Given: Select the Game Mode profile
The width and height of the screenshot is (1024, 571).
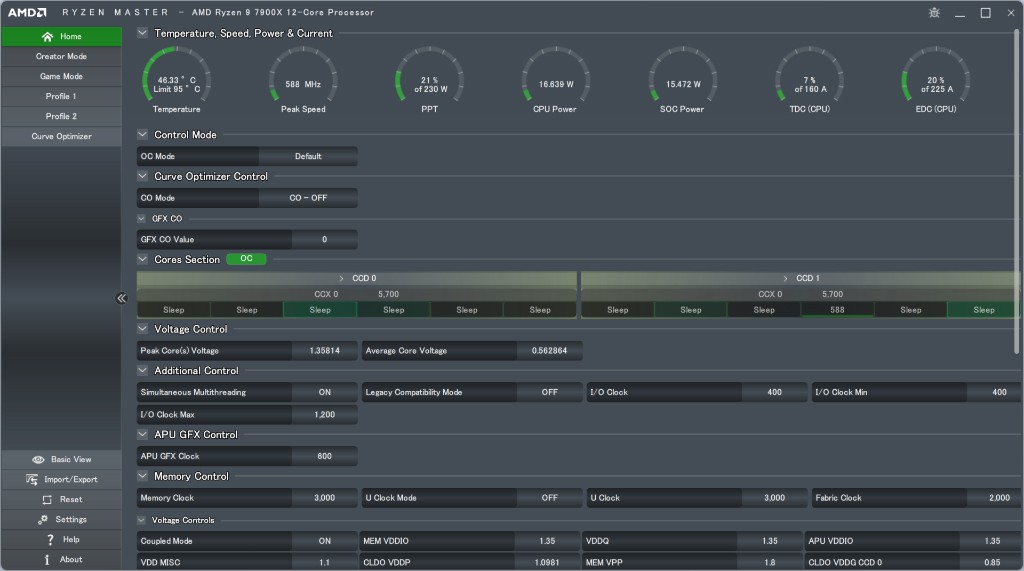Looking at the screenshot, I should tap(61, 77).
